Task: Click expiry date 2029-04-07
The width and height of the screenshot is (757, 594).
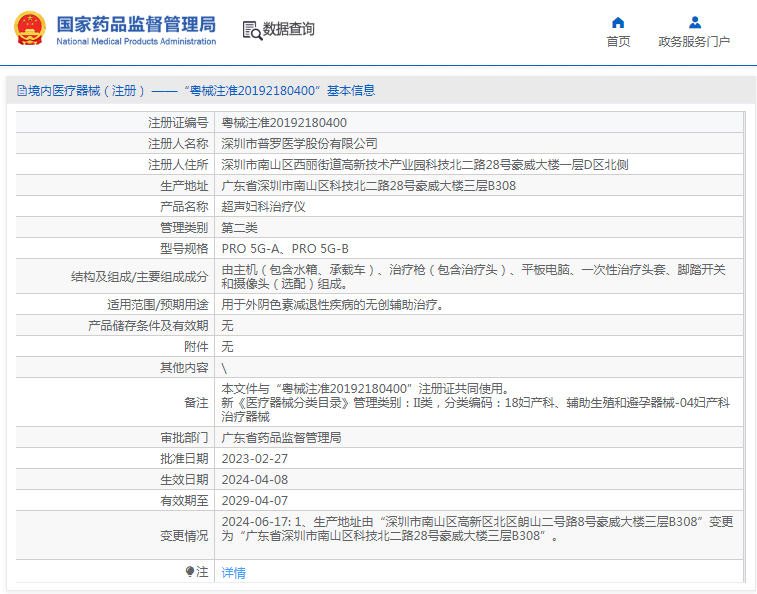Action: pyautogui.click(x=254, y=501)
